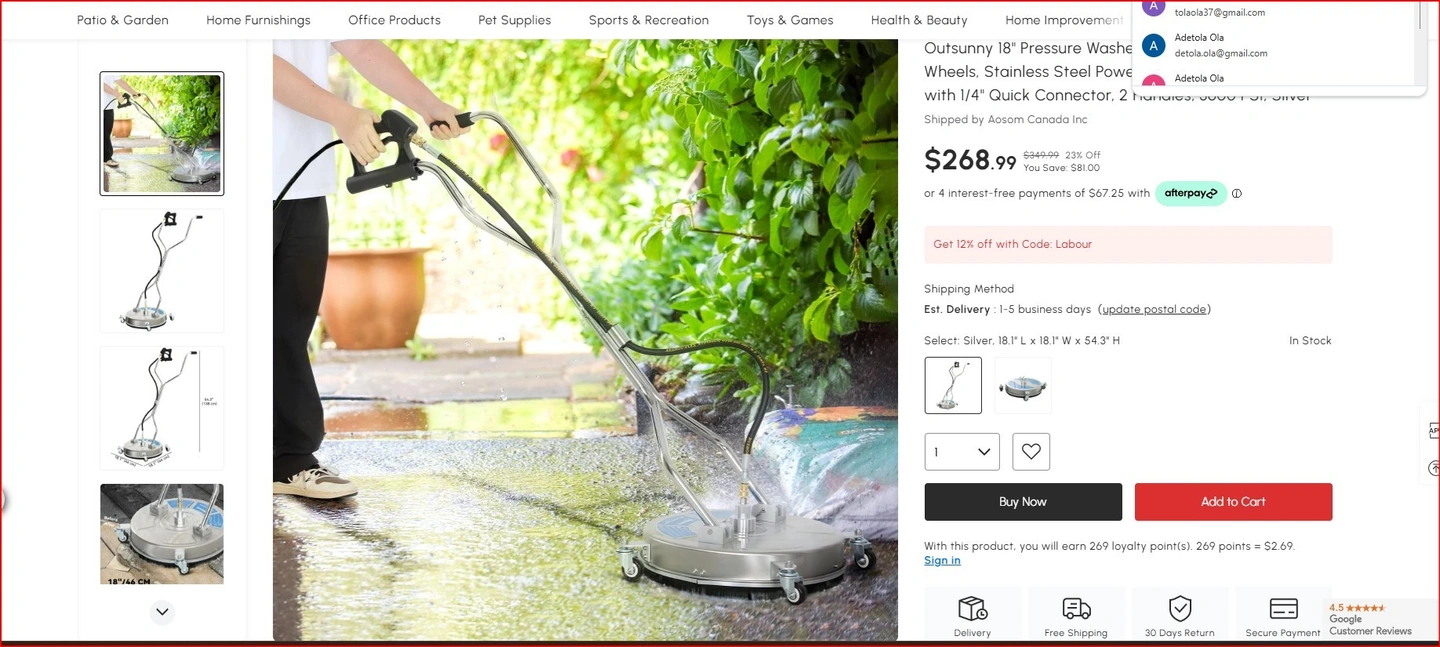
Task: Select the round cleaner head variant
Action: [1023, 385]
